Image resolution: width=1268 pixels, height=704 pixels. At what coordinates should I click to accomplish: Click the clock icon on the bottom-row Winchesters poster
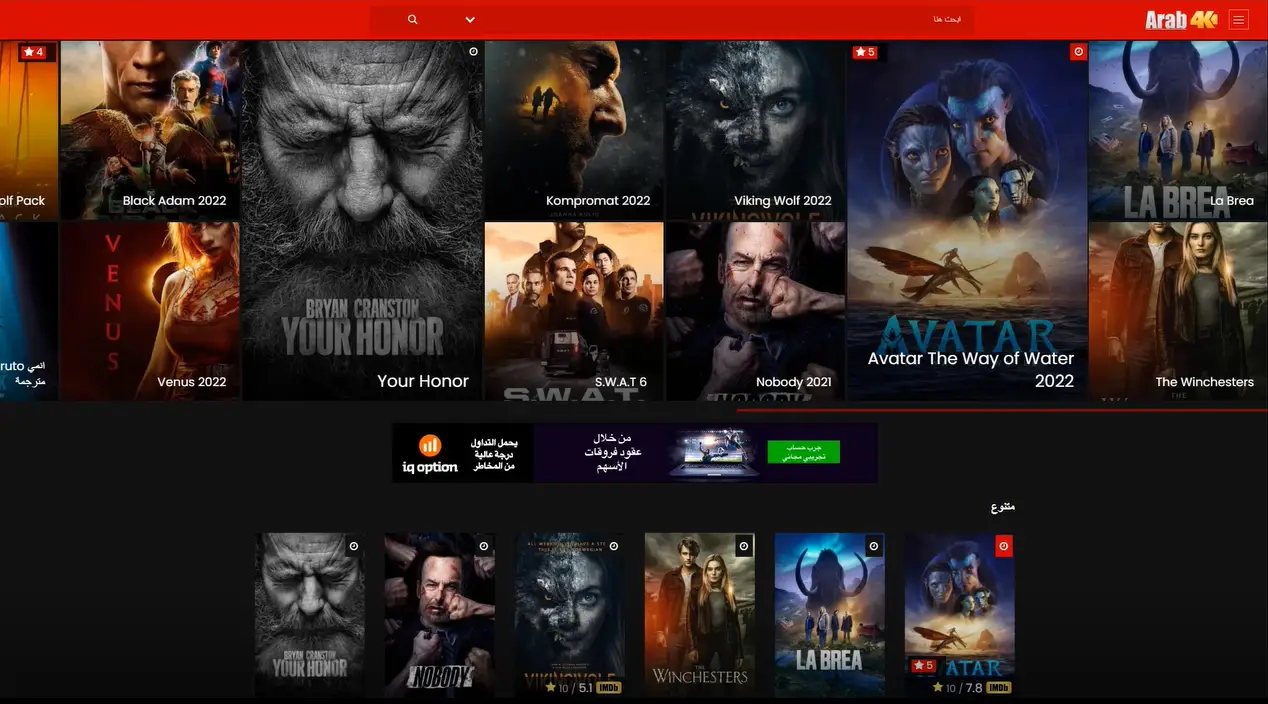click(744, 546)
